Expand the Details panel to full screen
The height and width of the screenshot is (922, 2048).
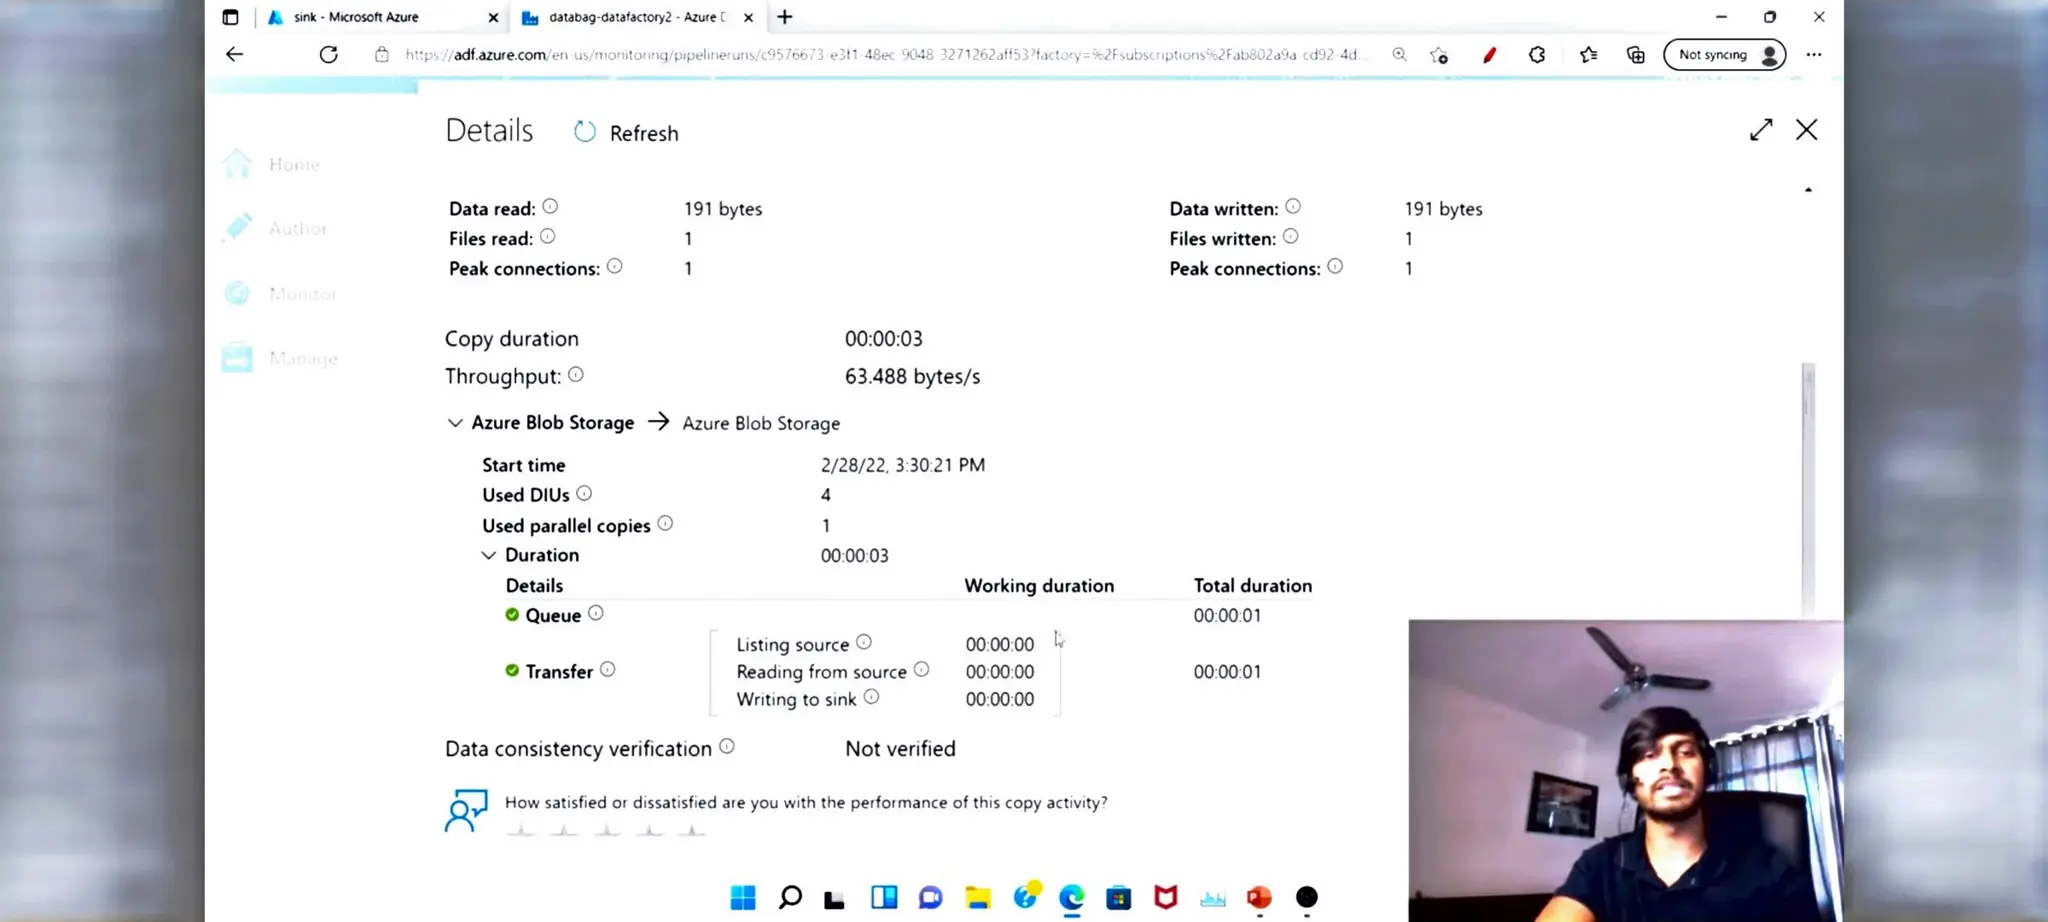click(1761, 130)
